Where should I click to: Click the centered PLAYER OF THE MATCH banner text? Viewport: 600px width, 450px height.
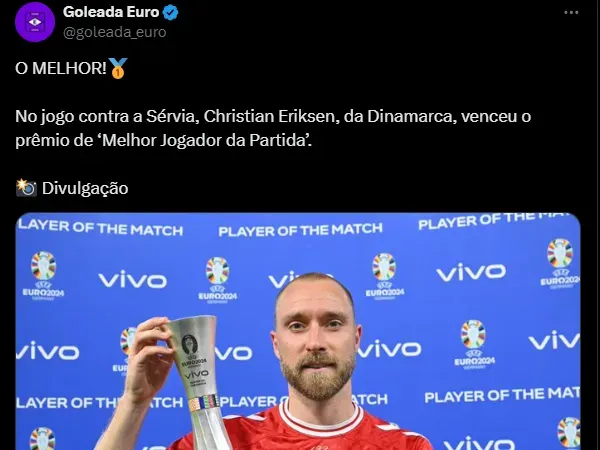300,230
